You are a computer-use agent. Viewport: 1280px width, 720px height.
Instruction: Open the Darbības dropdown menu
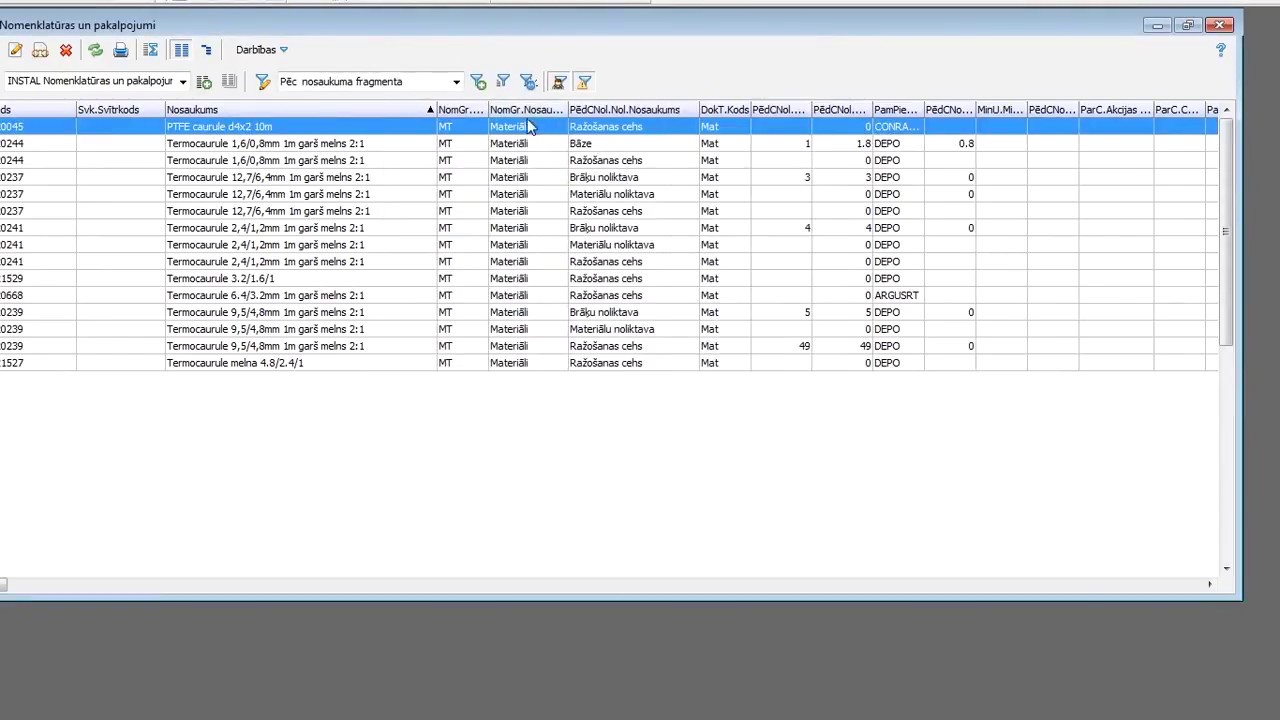click(x=262, y=50)
